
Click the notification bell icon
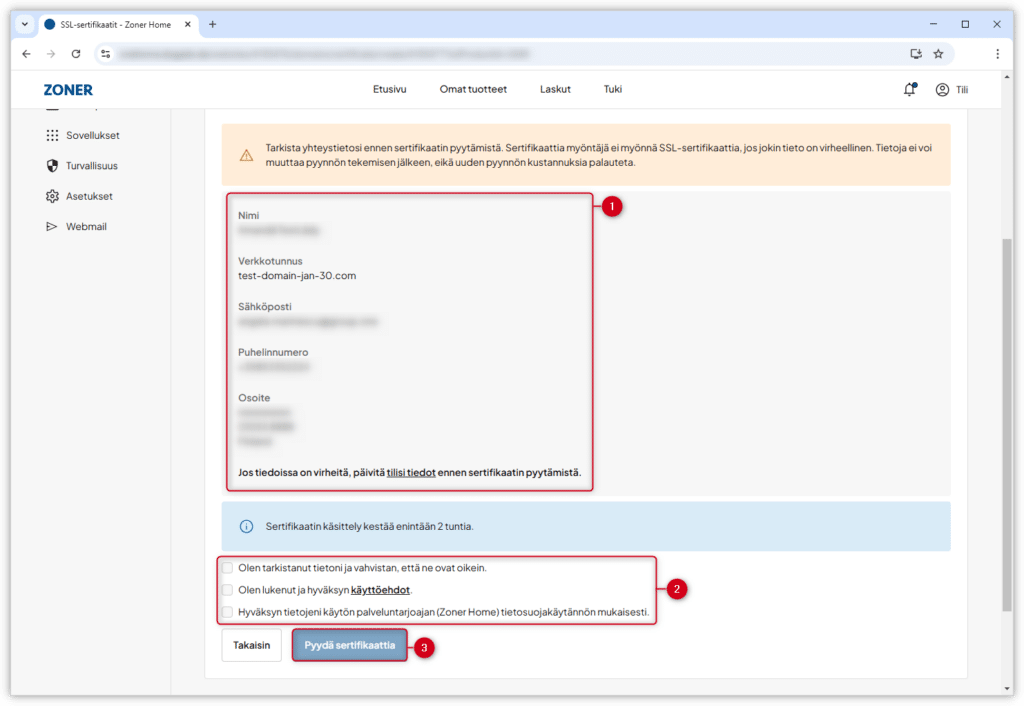(x=909, y=89)
